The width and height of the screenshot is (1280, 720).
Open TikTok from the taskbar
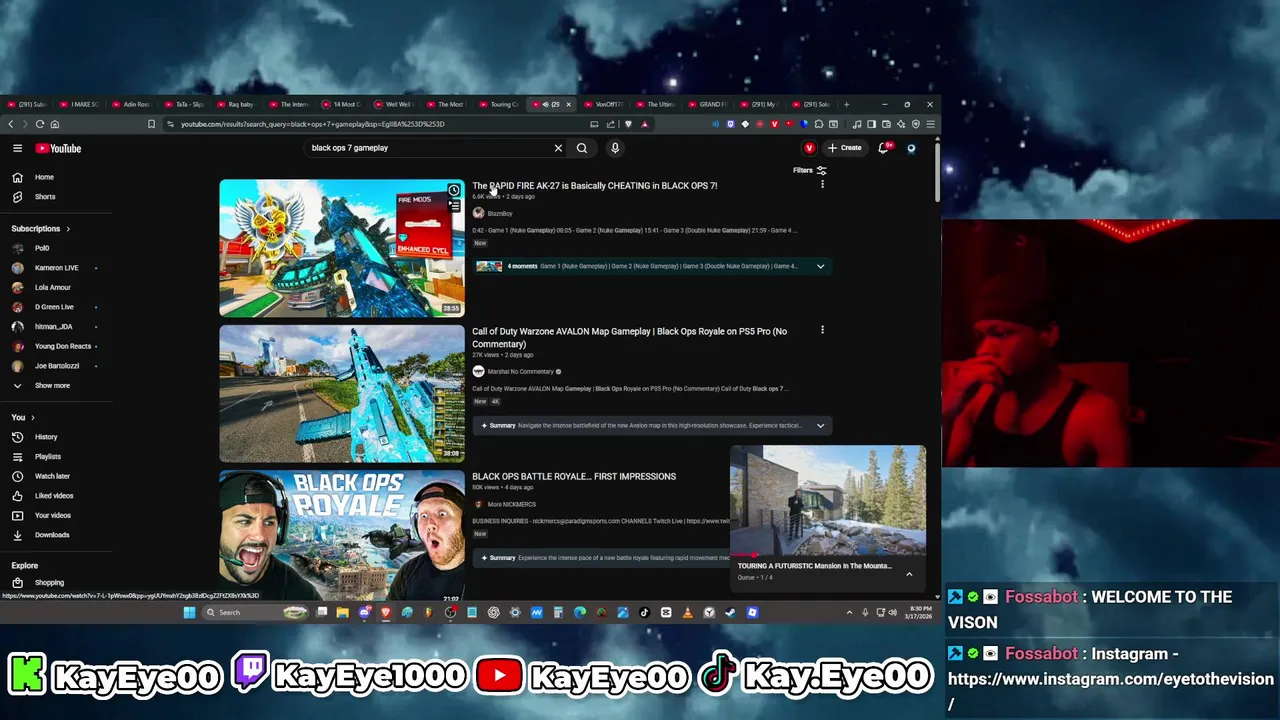tap(644, 613)
